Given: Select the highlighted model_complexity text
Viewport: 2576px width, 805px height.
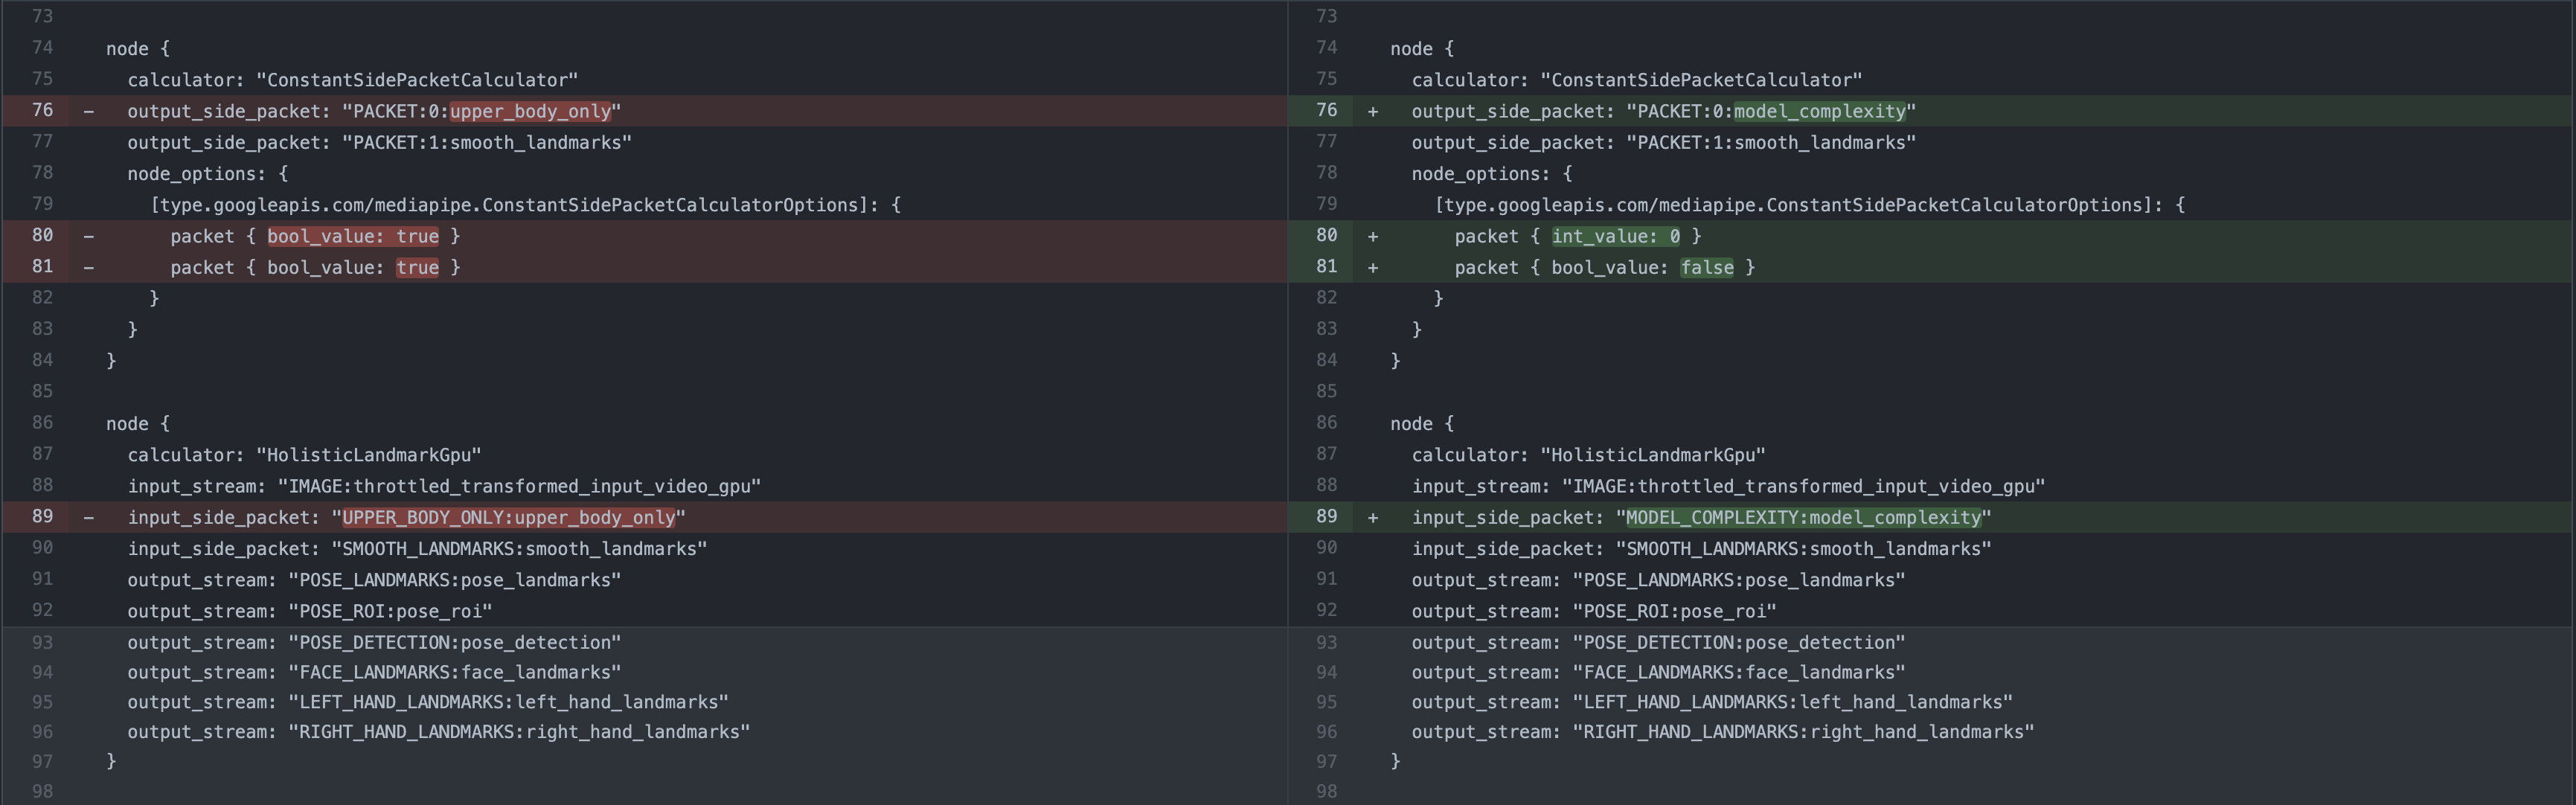Looking at the screenshot, I should (x=1820, y=111).
